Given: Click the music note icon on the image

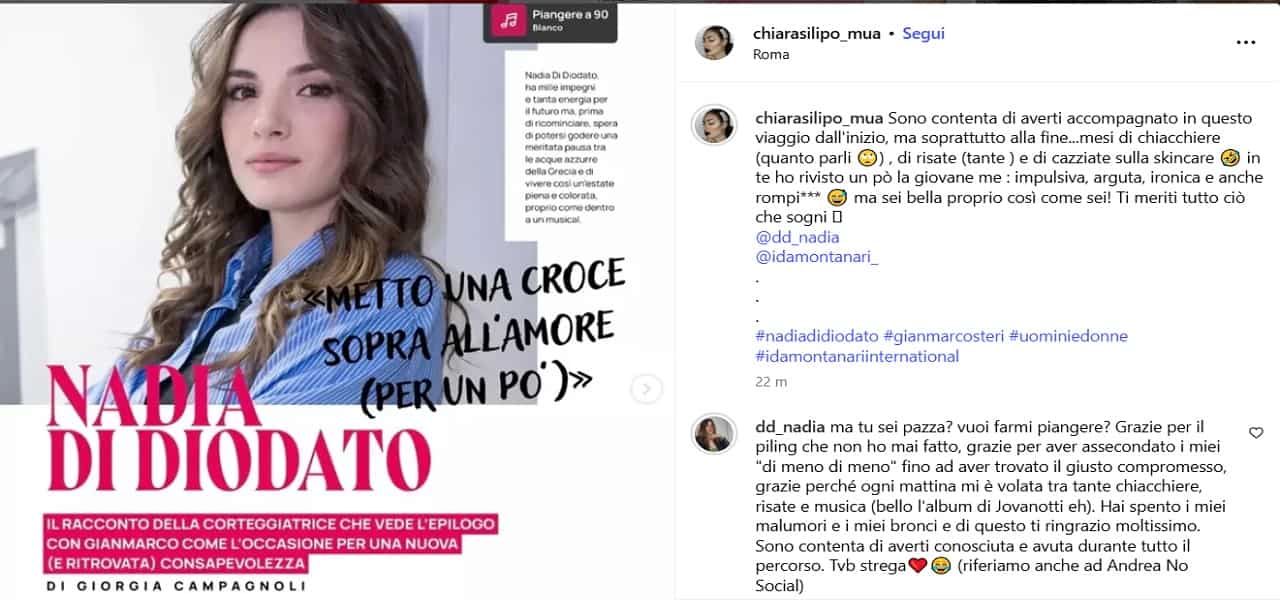Looking at the screenshot, I should click(x=509, y=20).
